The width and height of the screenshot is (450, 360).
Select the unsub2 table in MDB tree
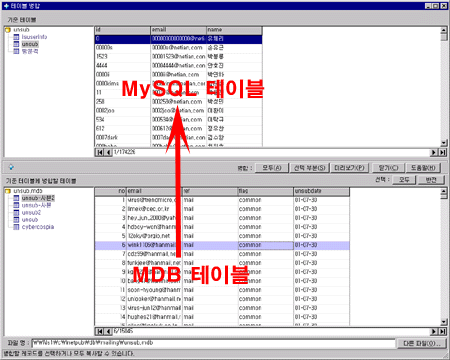(31, 213)
